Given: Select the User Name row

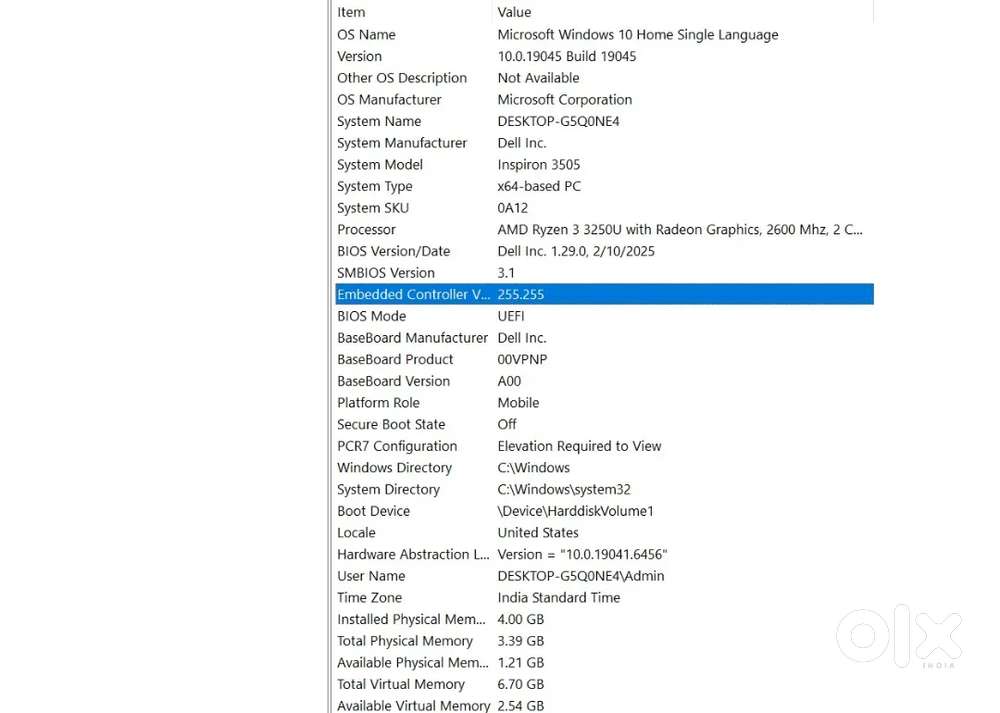Looking at the screenshot, I should (605, 577).
